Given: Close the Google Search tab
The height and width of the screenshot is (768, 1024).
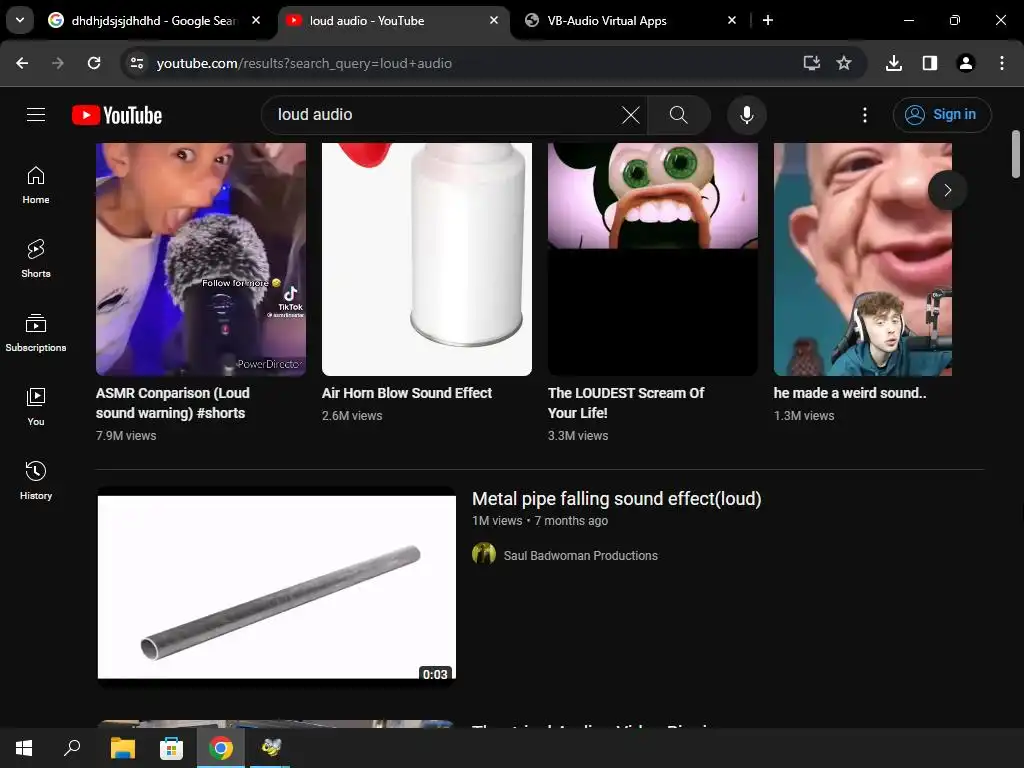Looking at the screenshot, I should point(256,21).
